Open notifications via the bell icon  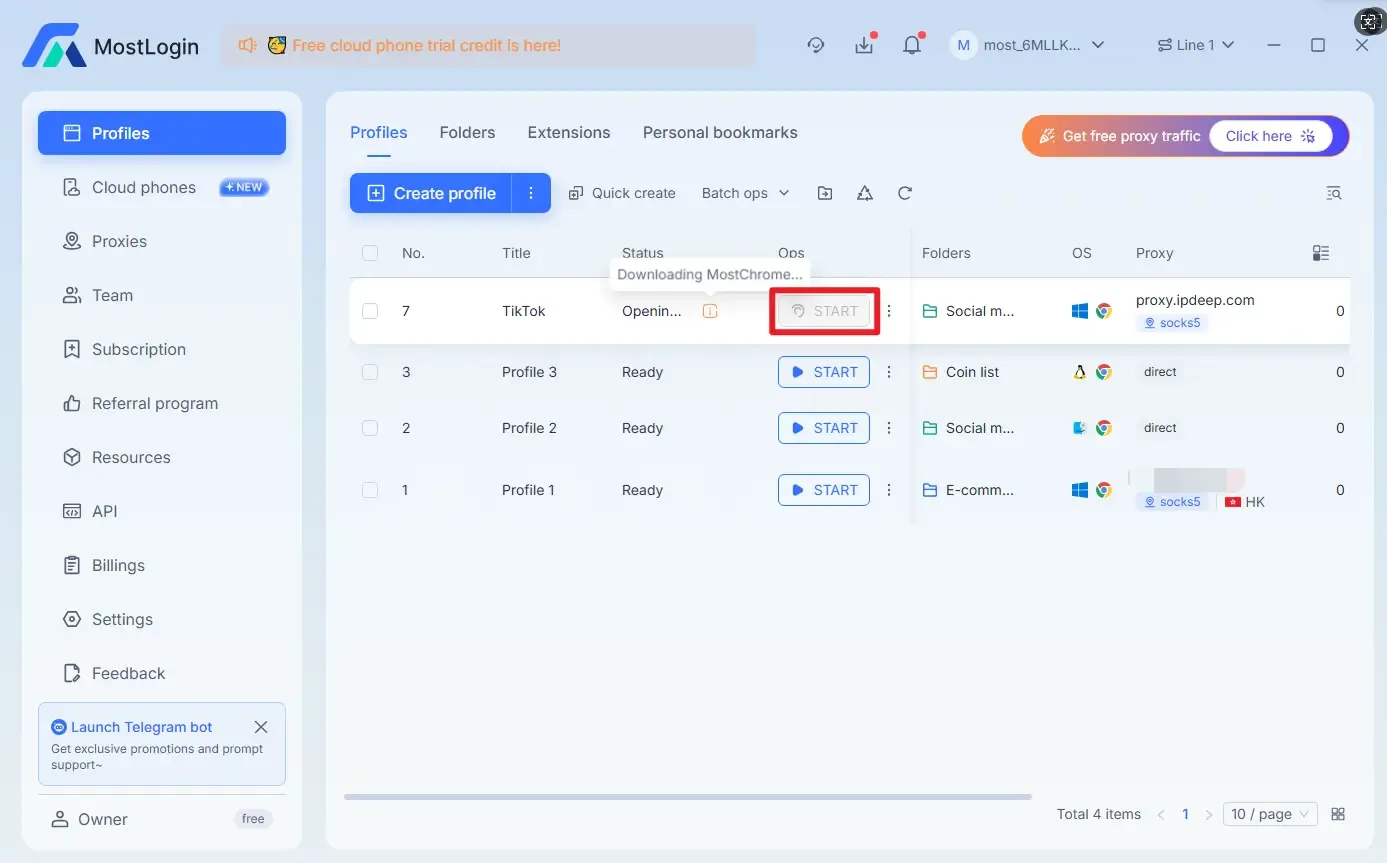[911, 44]
